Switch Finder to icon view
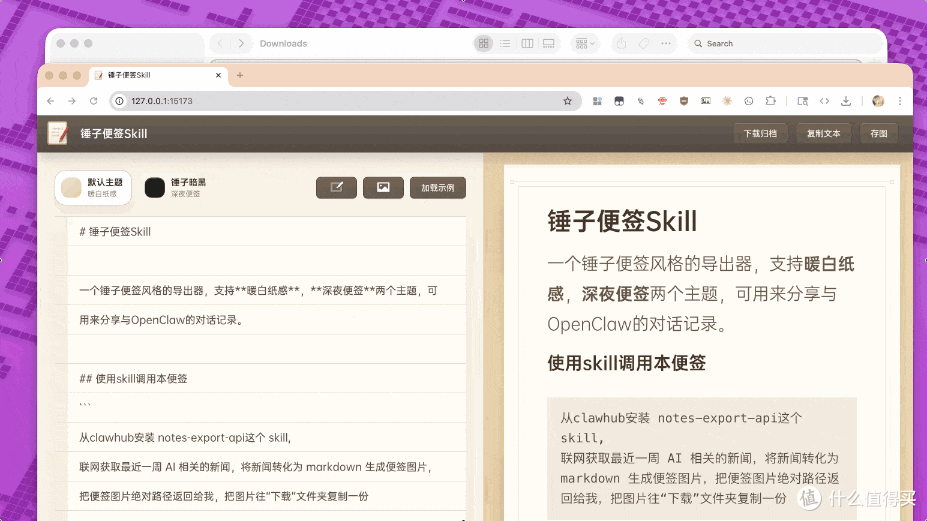The height and width of the screenshot is (521, 927). tap(484, 43)
